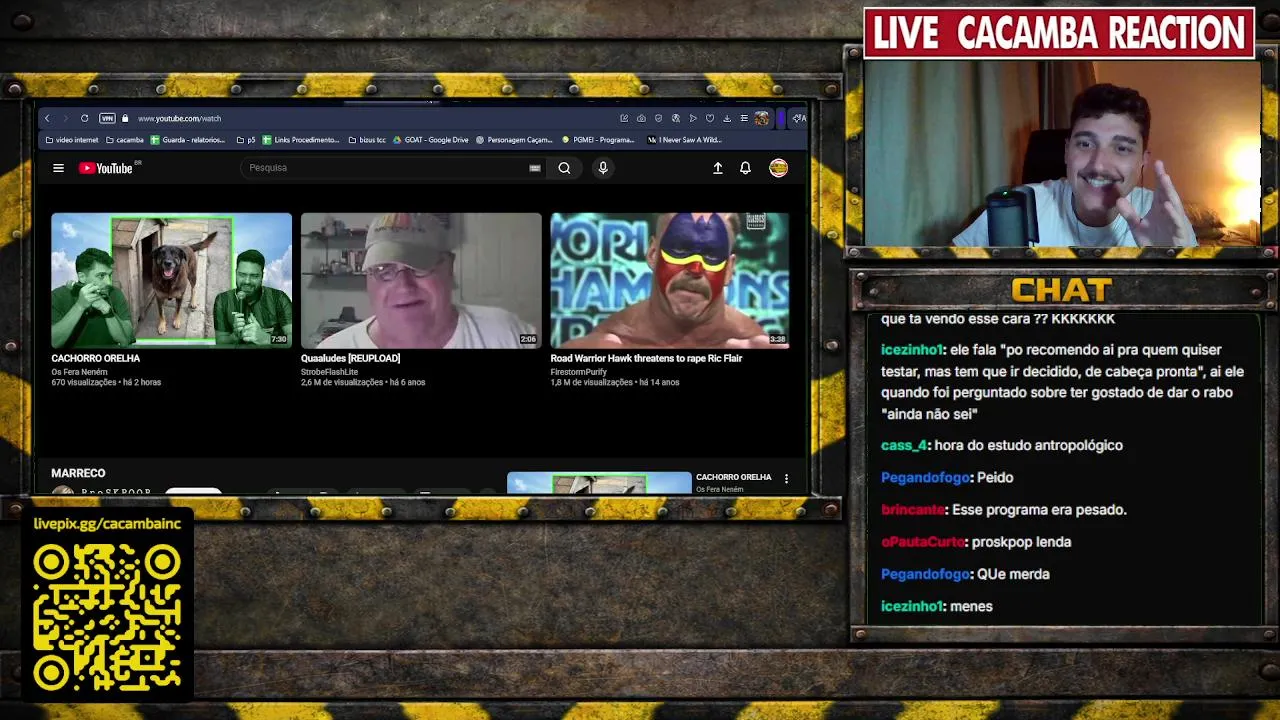1280x720 pixels.
Task: Open the browser easy setup lines icon
Action: pyautogui.click(x=744, y=118)
